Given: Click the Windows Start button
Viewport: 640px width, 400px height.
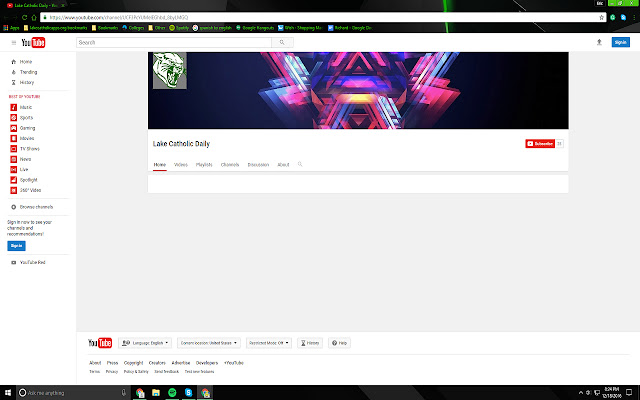Looking at the screenshot, I should (8, 393).
